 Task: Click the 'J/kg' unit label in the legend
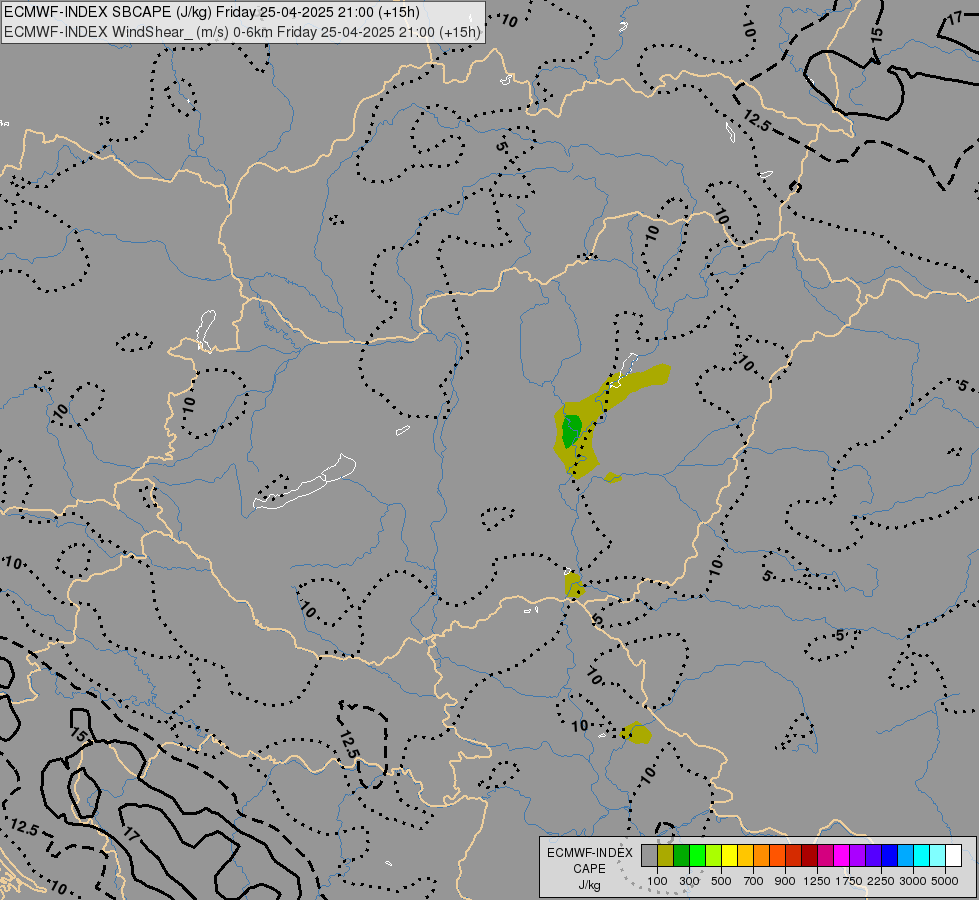click(589, 885)
